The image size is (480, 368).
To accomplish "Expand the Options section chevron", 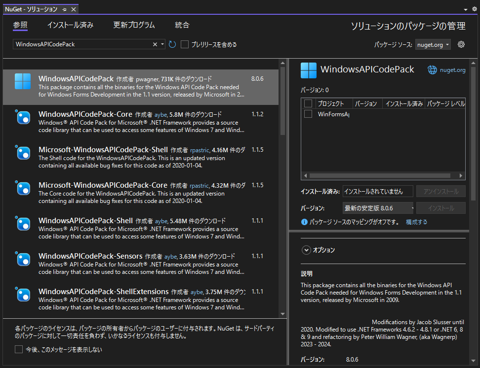I will coord(306,250).
